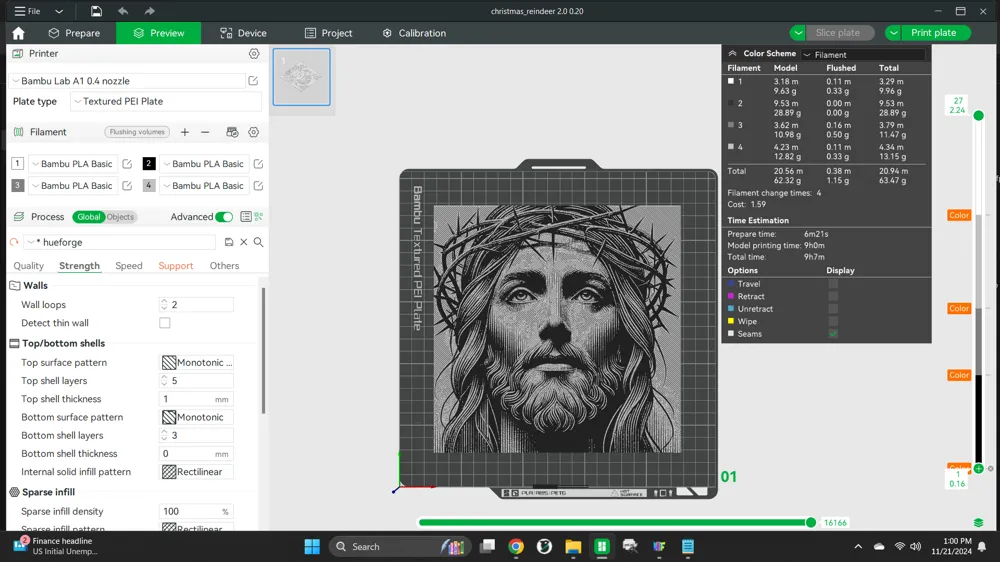Click the Home icon in top bar
Image resolution: width=1000 pixels, height=562 pixels.
18,33
